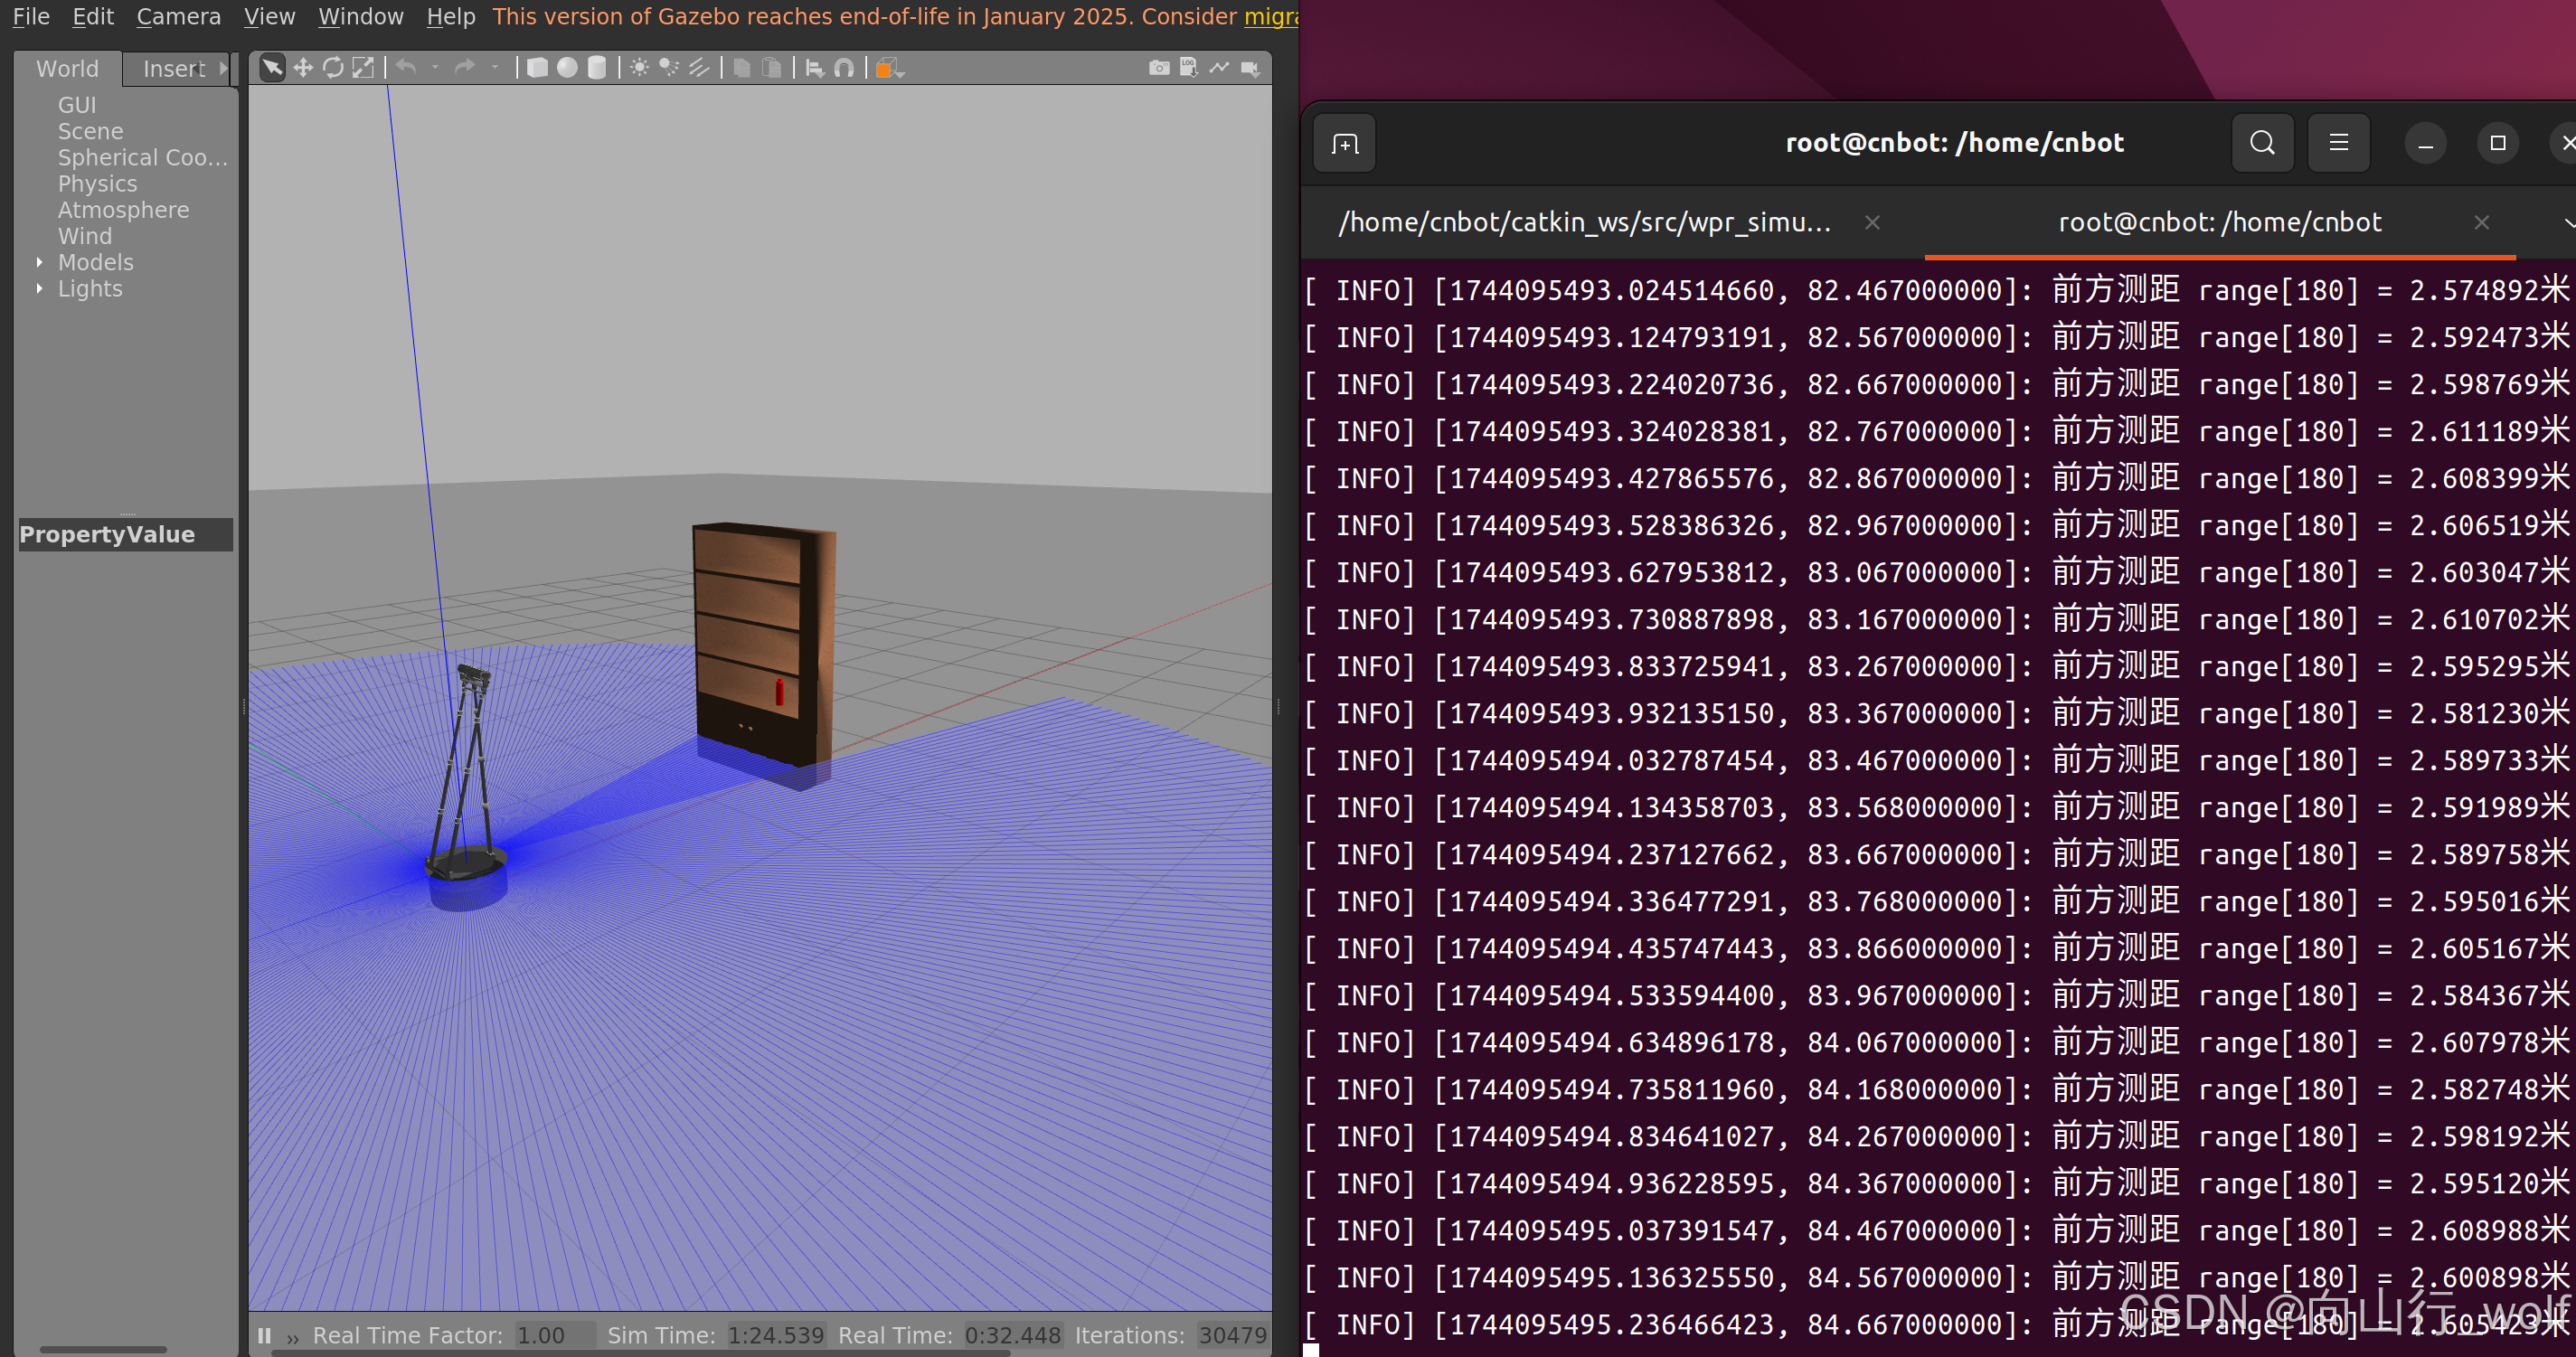Toggle the snap magnet tool
Viewport: 2576px width, 1357px height.
(x=844, y=68)
